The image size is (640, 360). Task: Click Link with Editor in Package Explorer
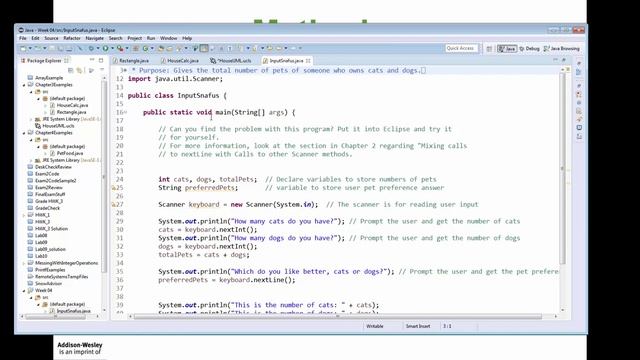(80, 70)
